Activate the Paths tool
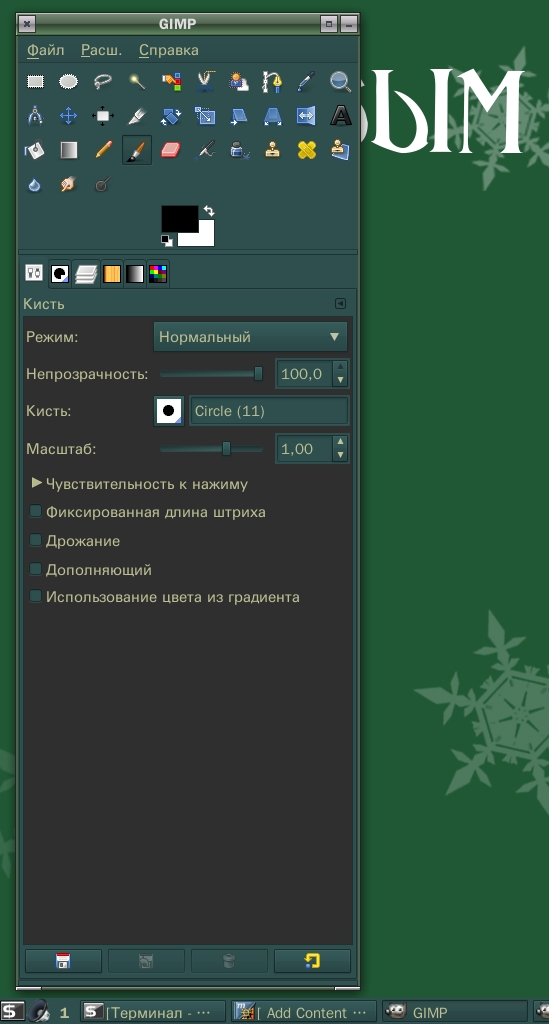This screenshot has height=1024, width=549. point(272,82)
